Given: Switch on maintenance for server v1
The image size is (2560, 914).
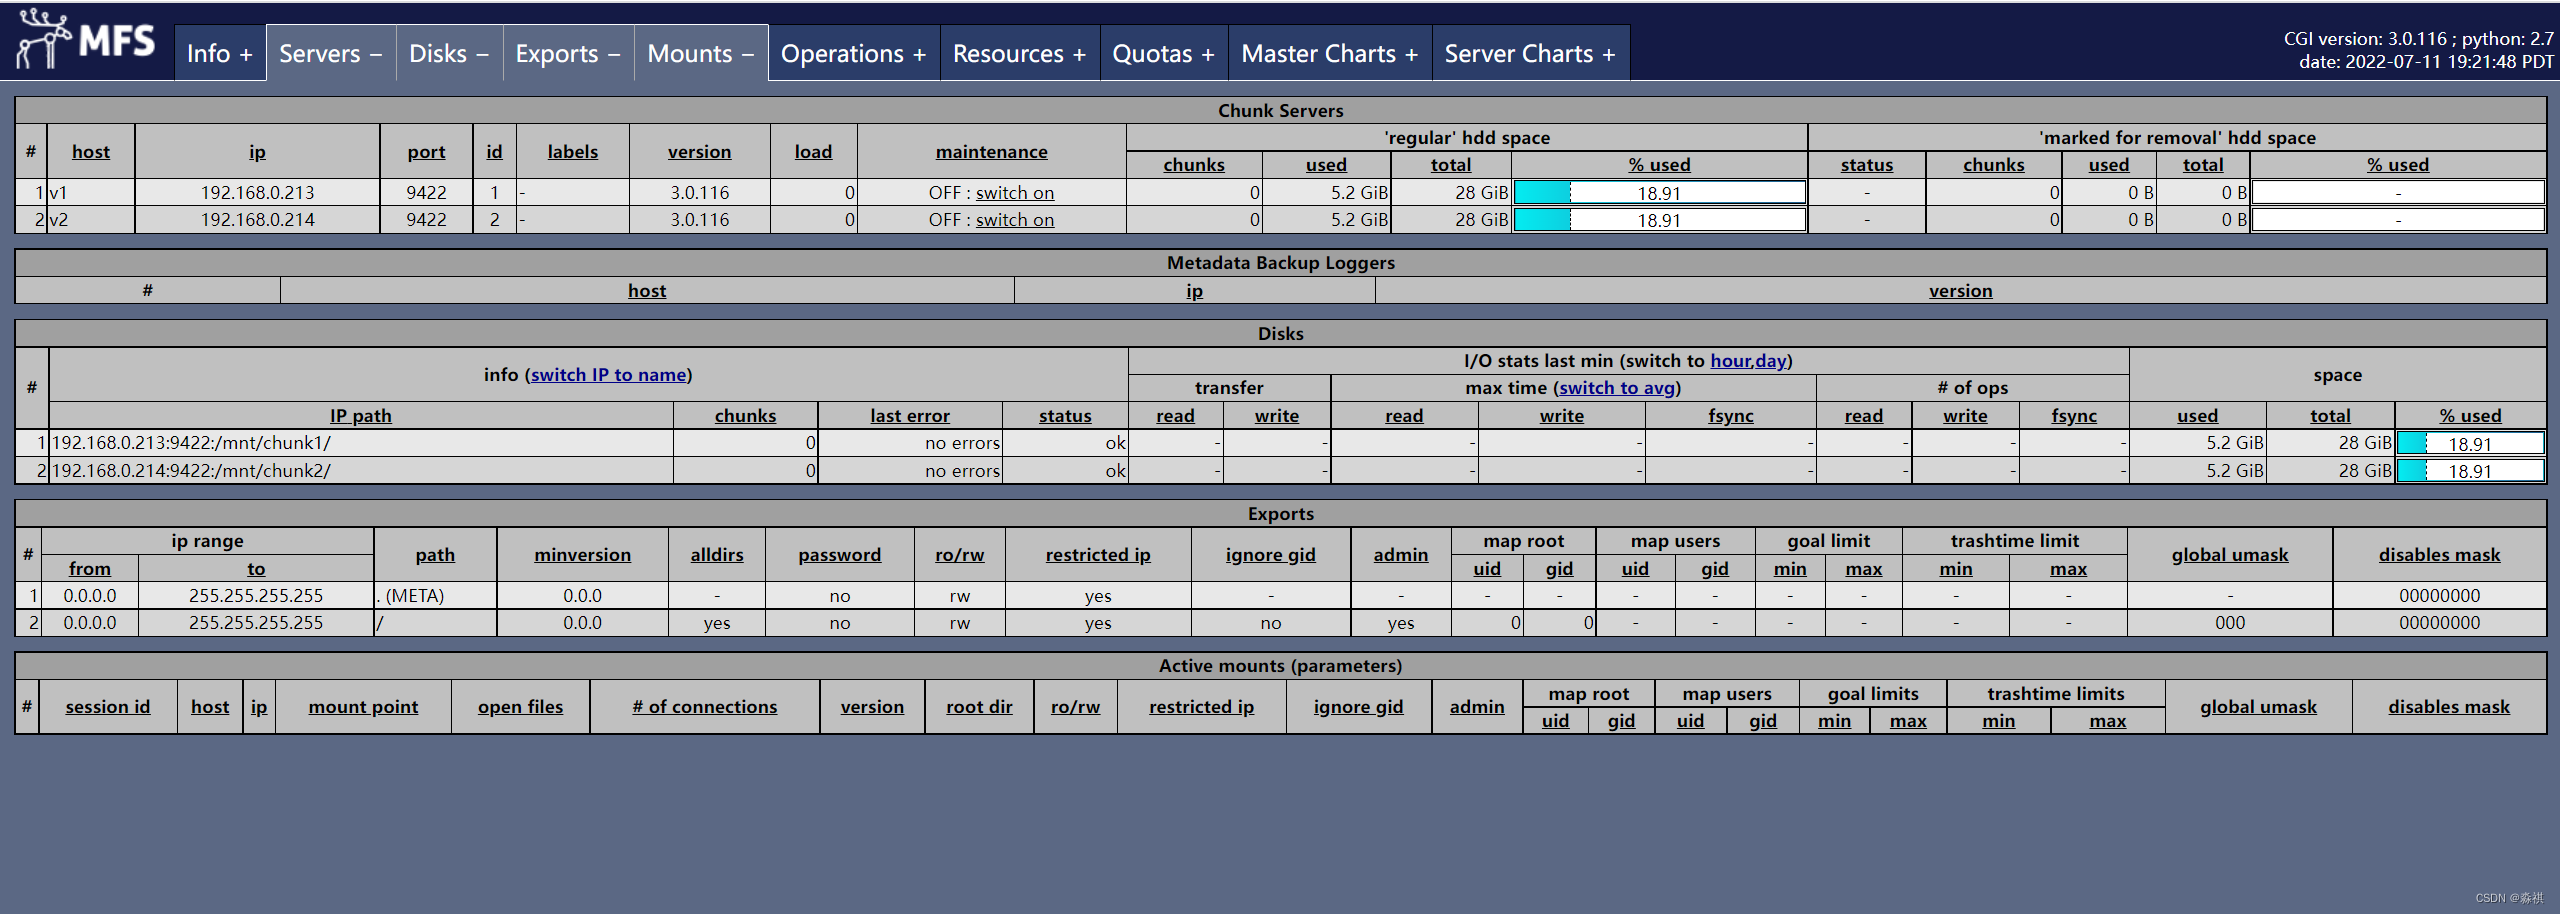Looking at the screenshot, I should click(1015, 193).
